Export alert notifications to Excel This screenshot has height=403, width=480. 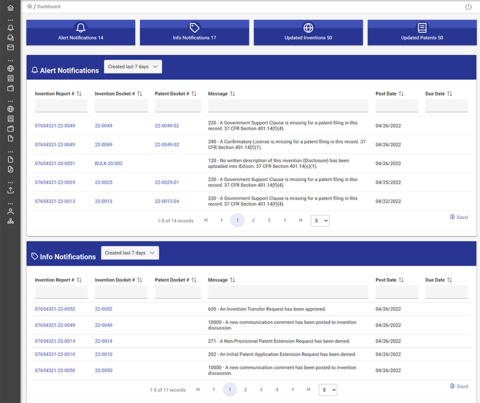(459, 217)
